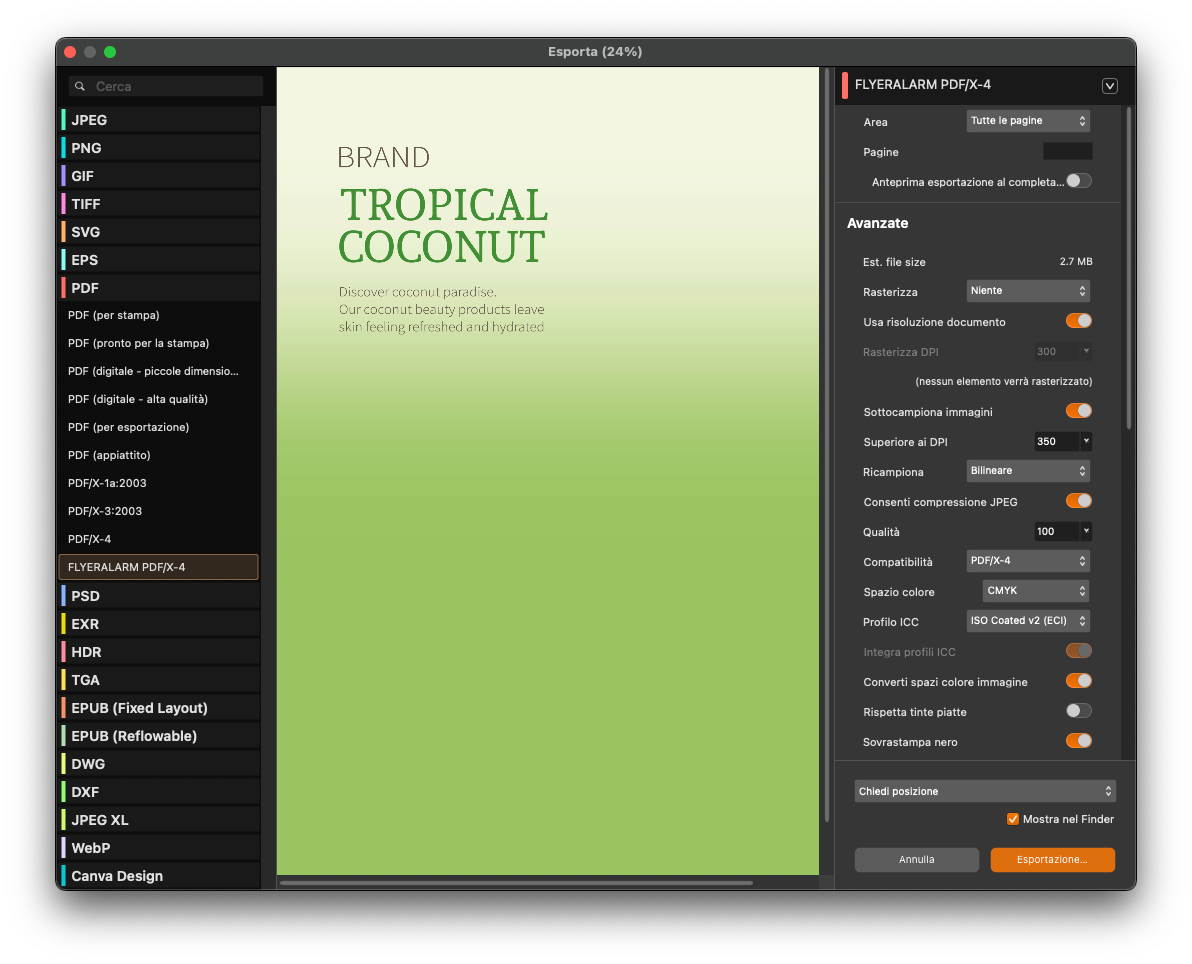Click the Pagine input field
This screenshot has height=964, width=1192.
tap(1067, 151)
